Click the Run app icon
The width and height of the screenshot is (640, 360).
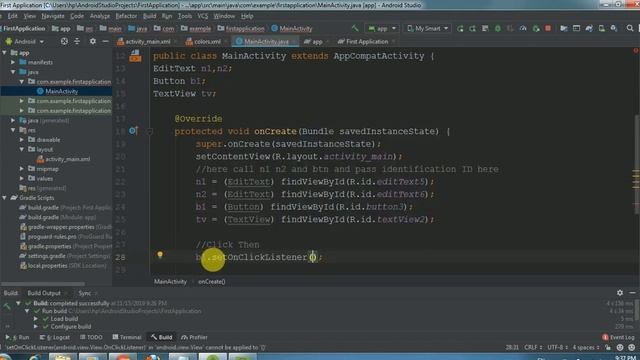coord(460,29)
